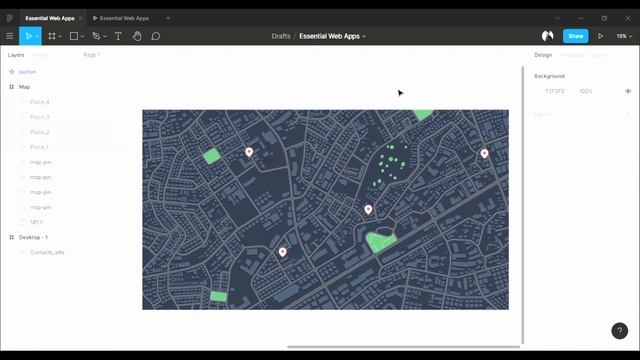Switch to the Prototype tab

(x=571, y=55)
